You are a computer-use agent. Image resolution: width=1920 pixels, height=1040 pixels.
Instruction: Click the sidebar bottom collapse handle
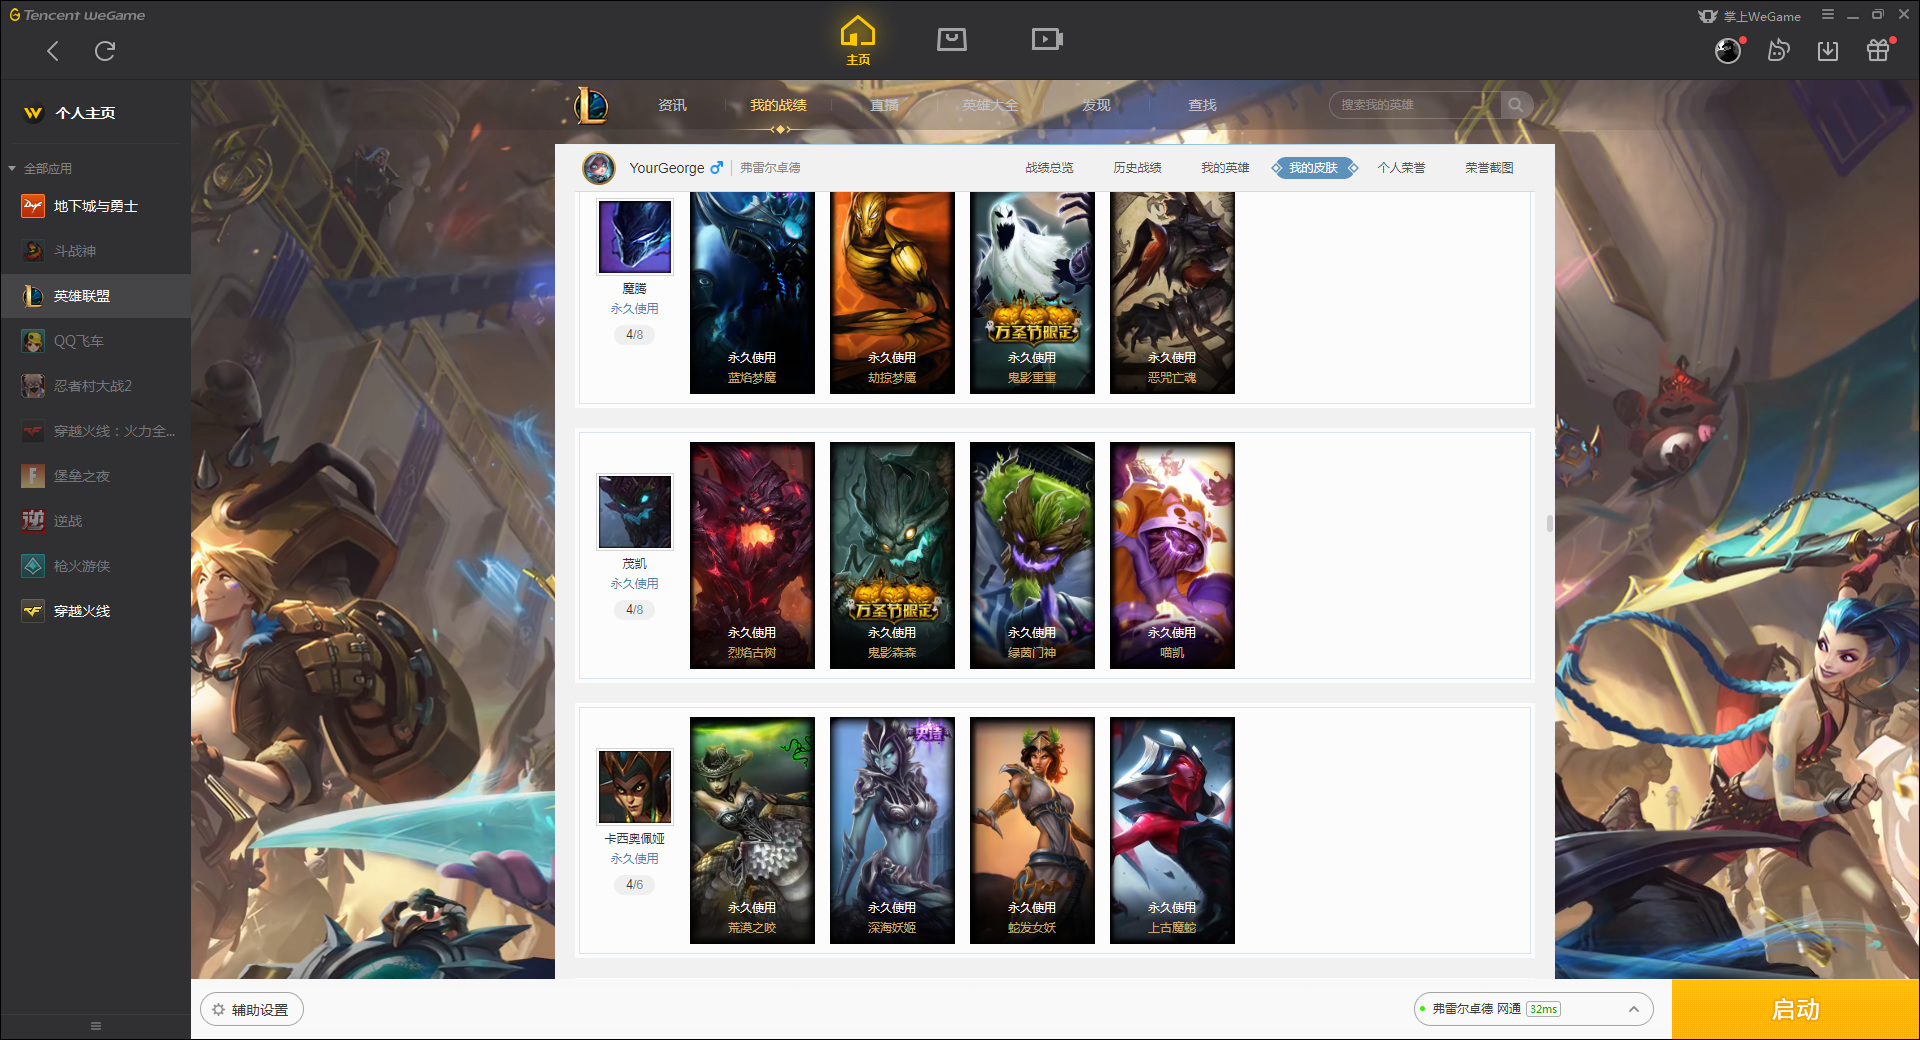point(96,1026)
